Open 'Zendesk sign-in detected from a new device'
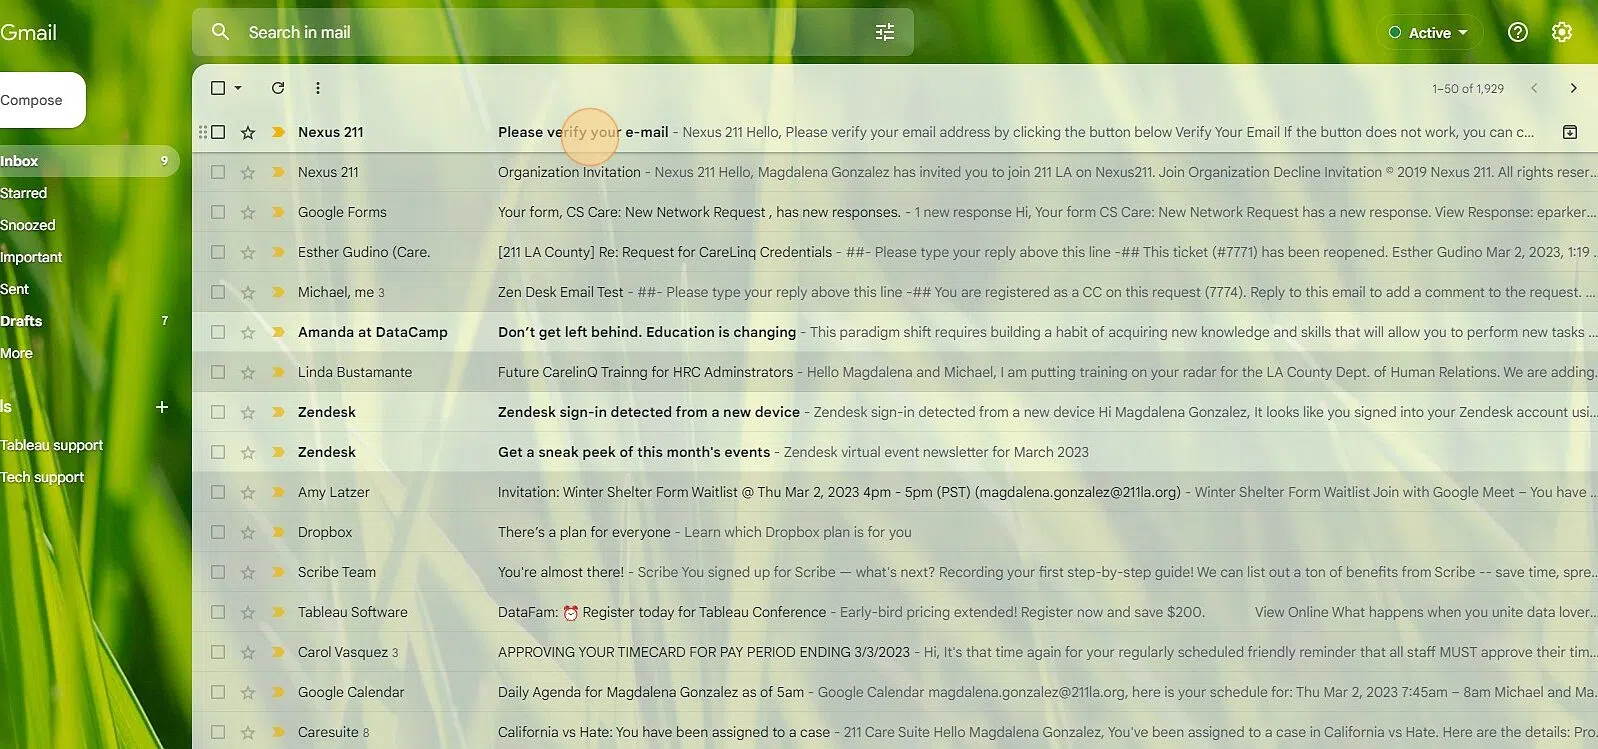Image resolution: width=1598 pixels, height=749 pixels. click(x=895, y=412)
